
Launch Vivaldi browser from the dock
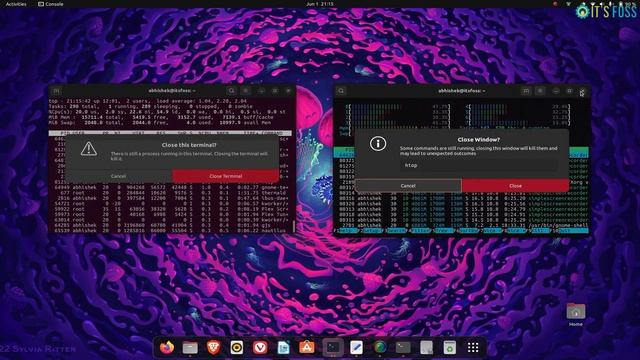tap(260, 347)
